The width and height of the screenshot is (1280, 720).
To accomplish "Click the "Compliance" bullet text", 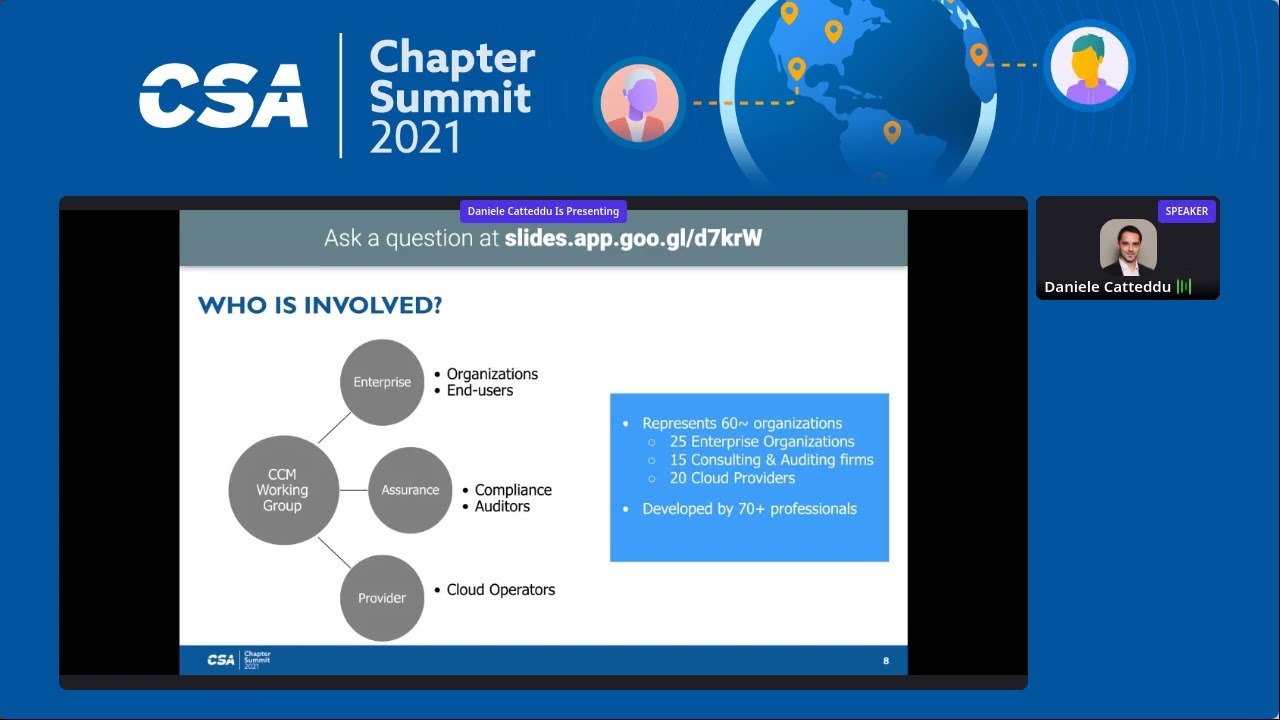I will [513, 490].
